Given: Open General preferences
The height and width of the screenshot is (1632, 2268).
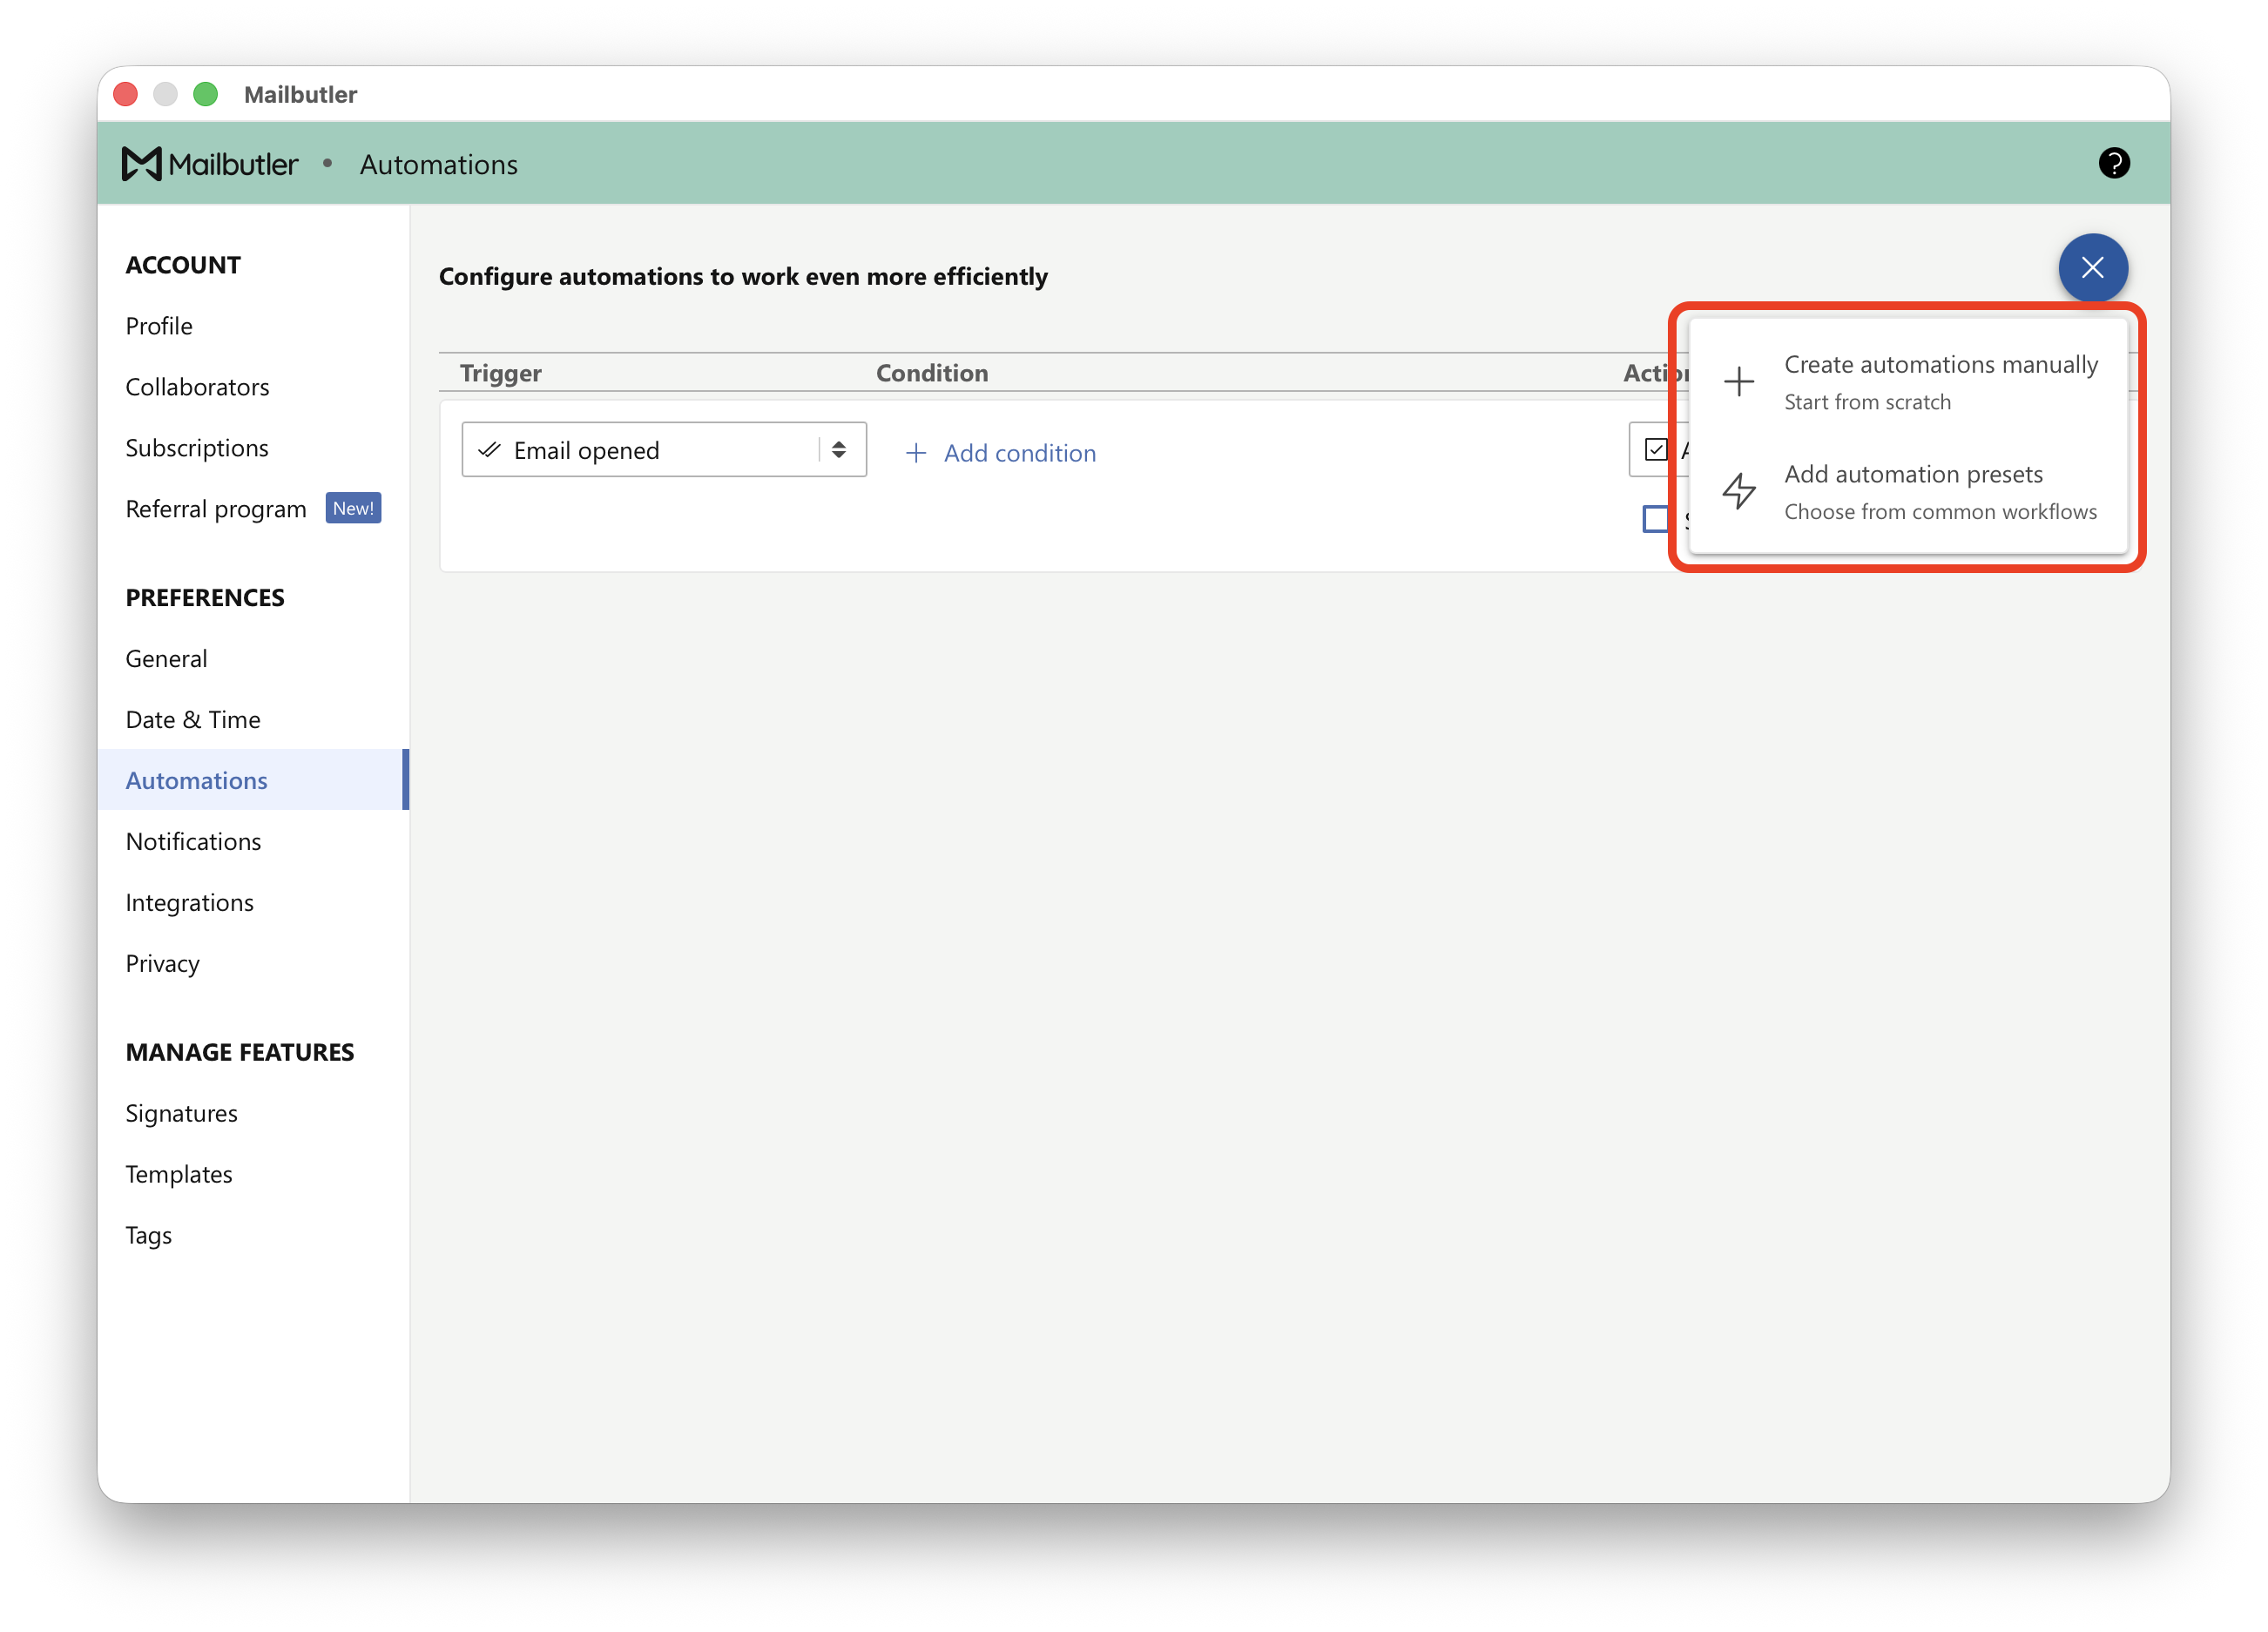Looking at the screenshot, I should (166, 659).
